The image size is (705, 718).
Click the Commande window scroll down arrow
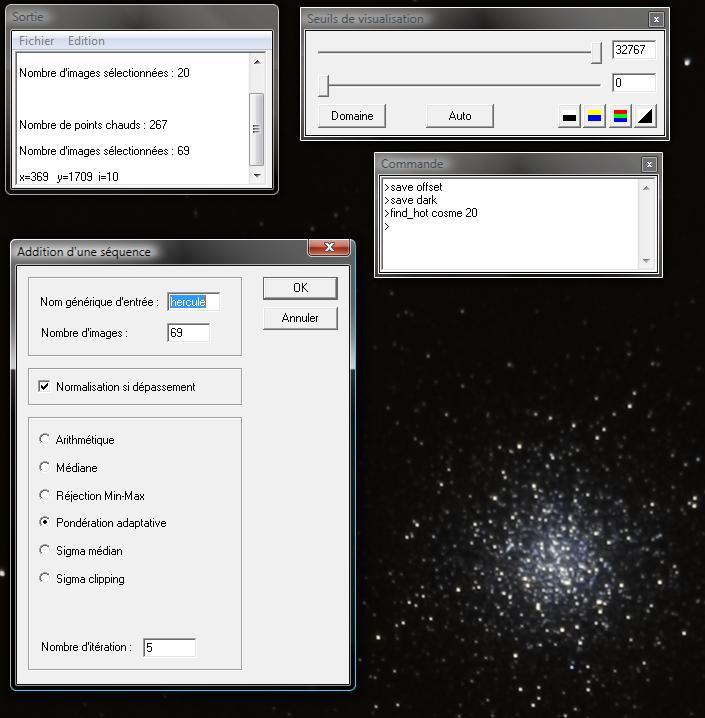(x=646, y=261)
